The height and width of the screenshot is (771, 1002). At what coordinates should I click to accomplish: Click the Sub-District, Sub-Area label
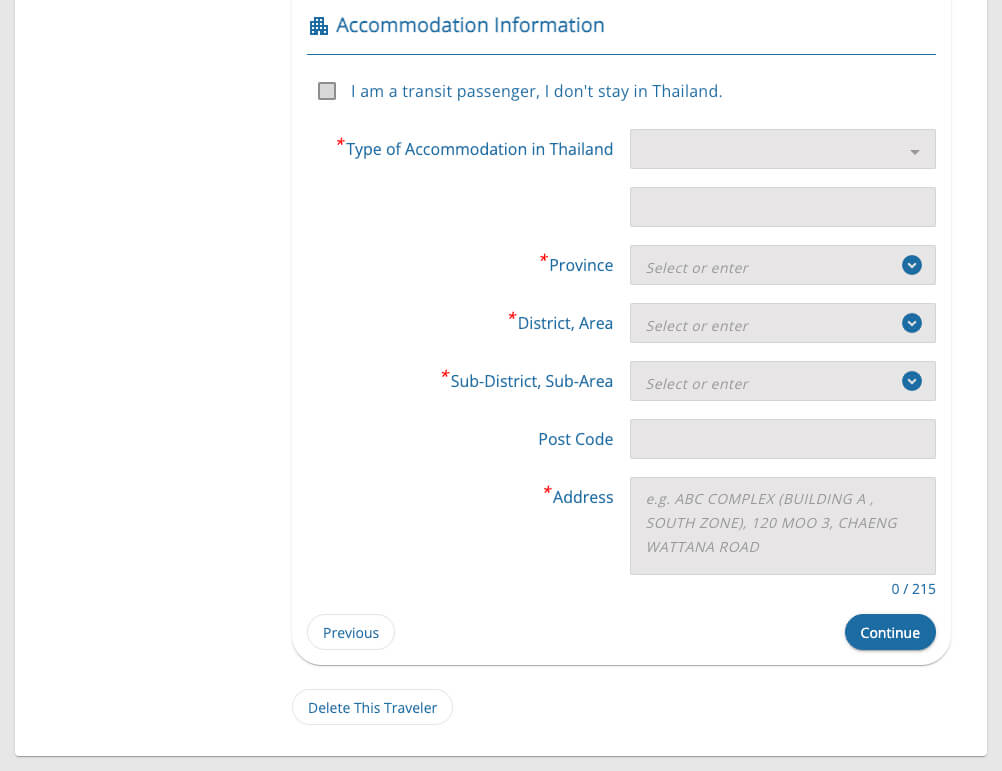coord(531,381)
